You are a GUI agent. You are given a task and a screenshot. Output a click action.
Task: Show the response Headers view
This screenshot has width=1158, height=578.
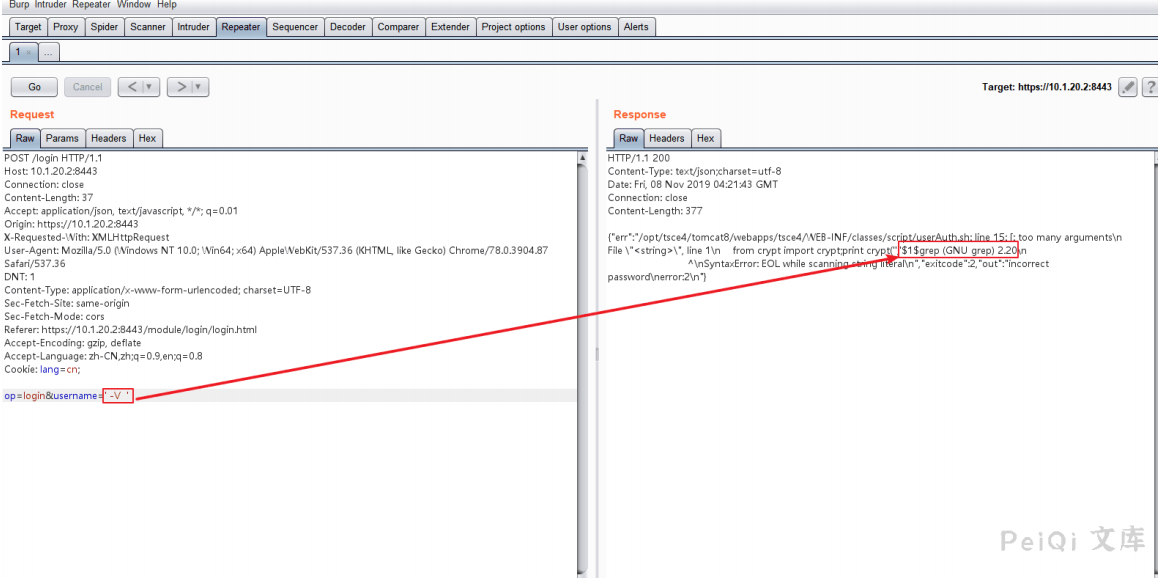pos(666,138)
